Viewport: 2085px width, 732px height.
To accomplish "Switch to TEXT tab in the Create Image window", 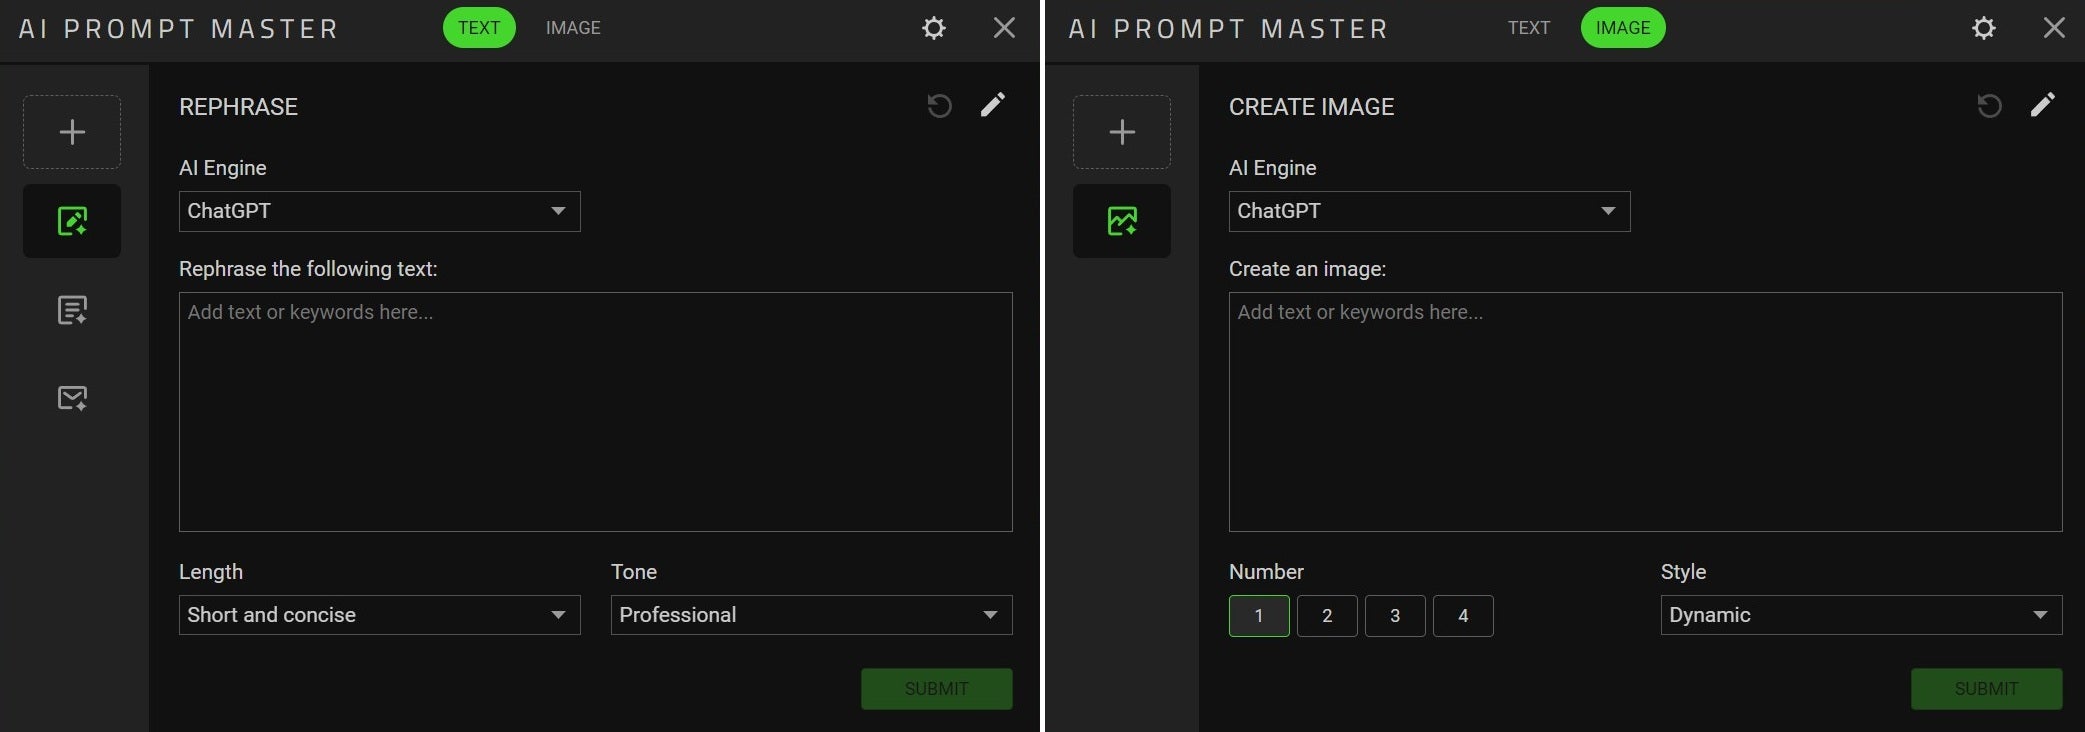I will pos(1528,28).
